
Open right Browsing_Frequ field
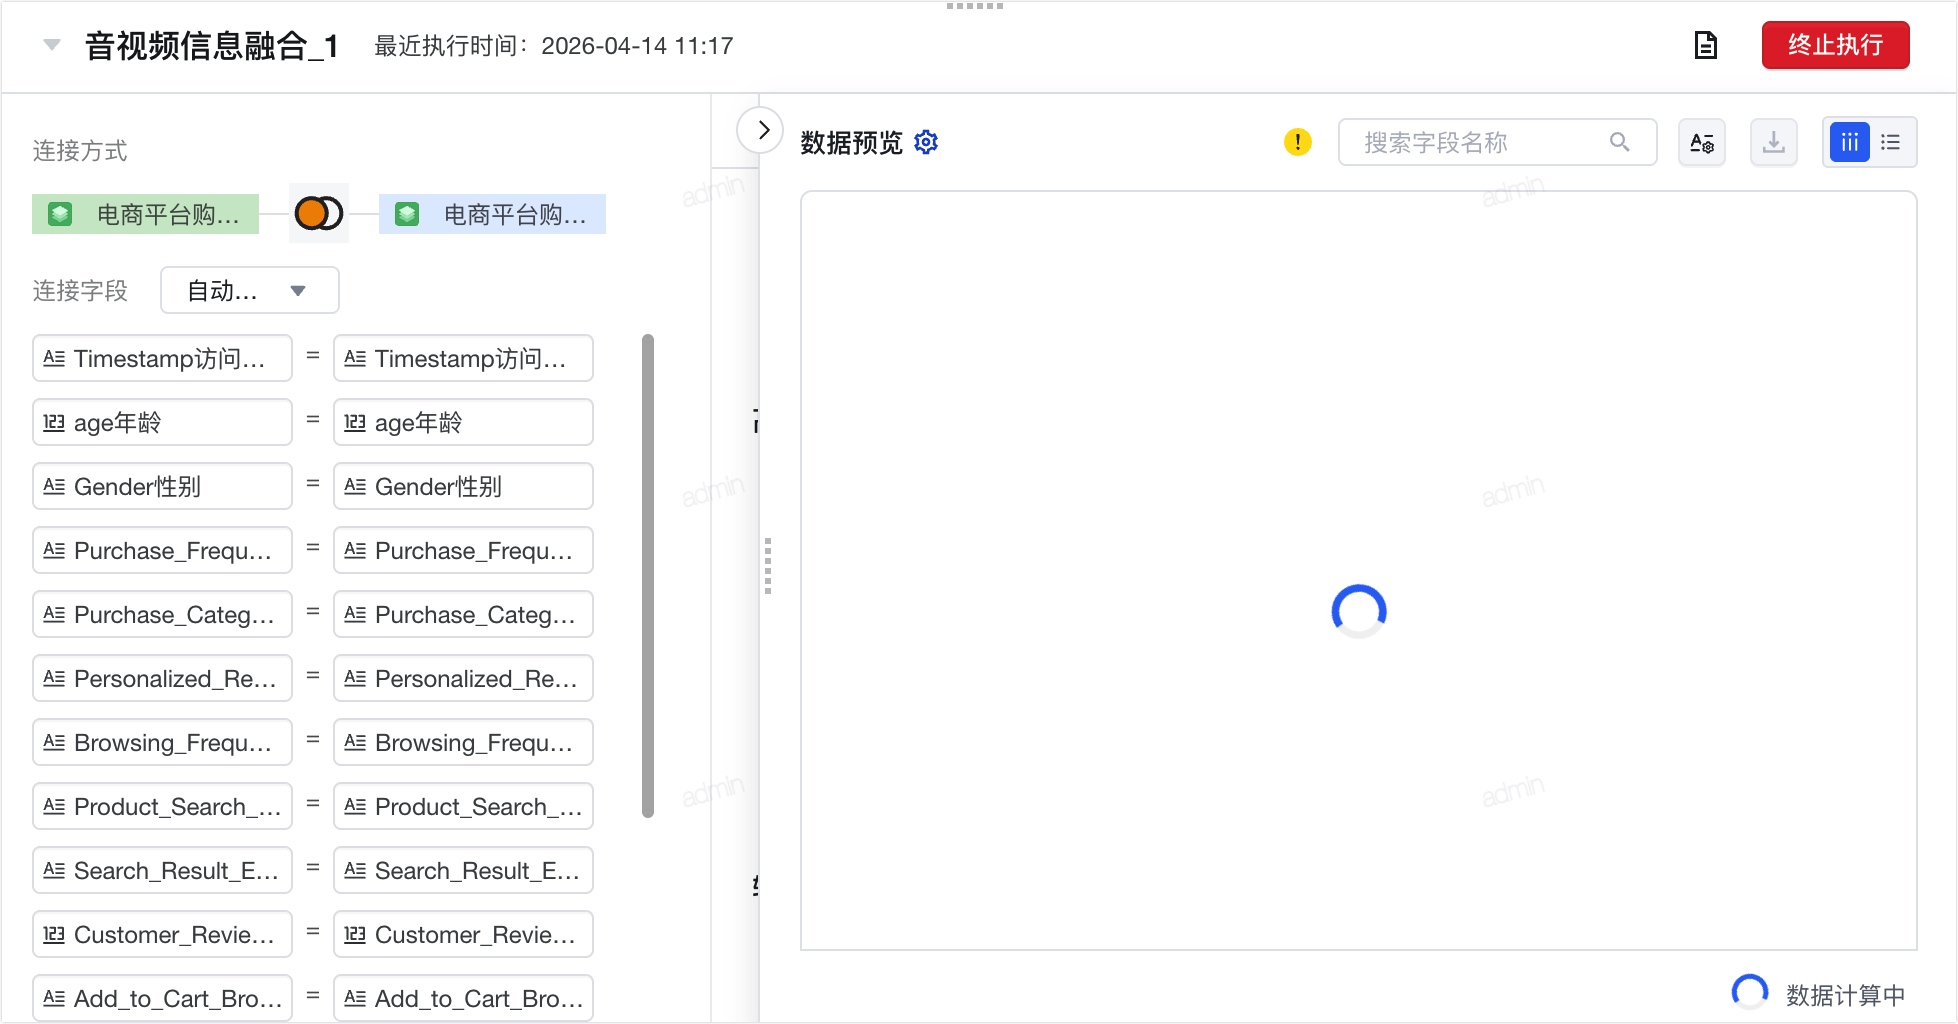coord(463,742)
